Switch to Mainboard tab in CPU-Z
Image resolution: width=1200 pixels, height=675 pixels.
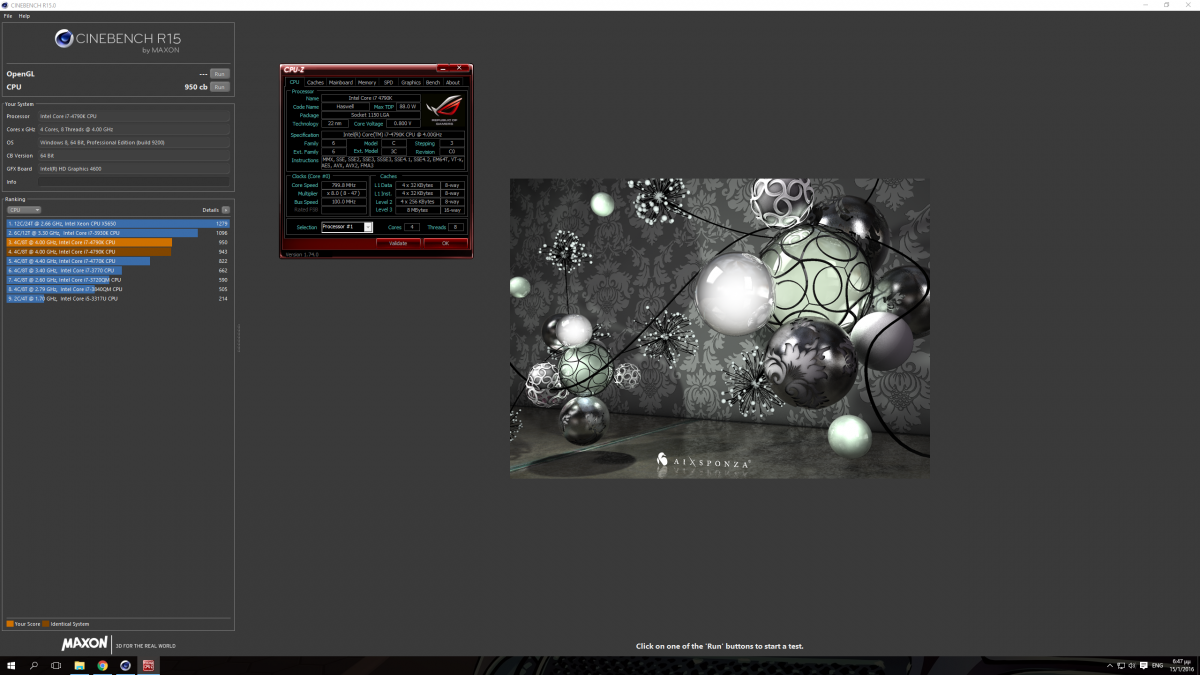tap(341, 82)
